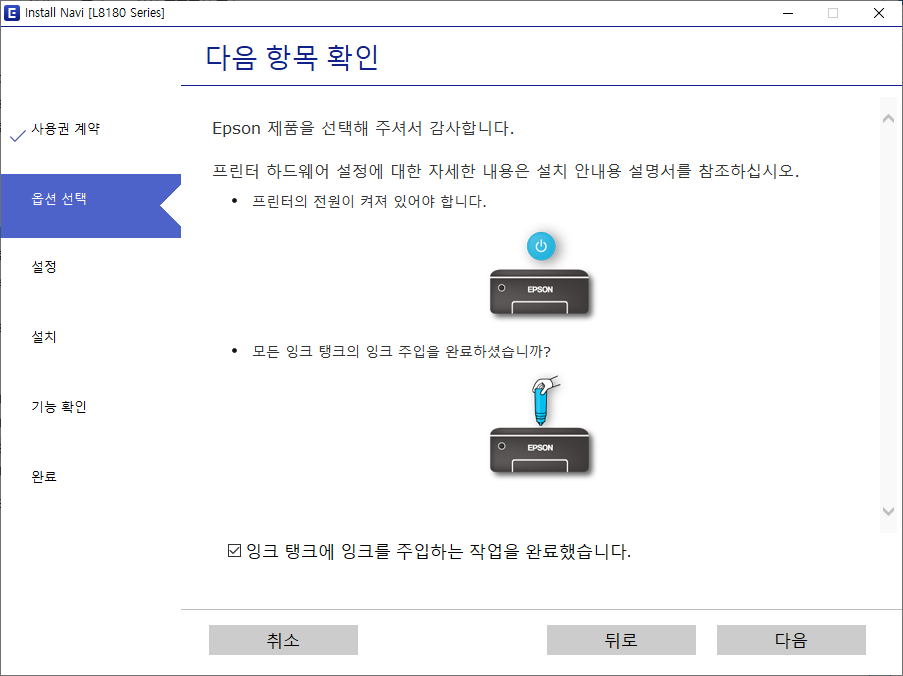Click the printer image under power icon

540,292
